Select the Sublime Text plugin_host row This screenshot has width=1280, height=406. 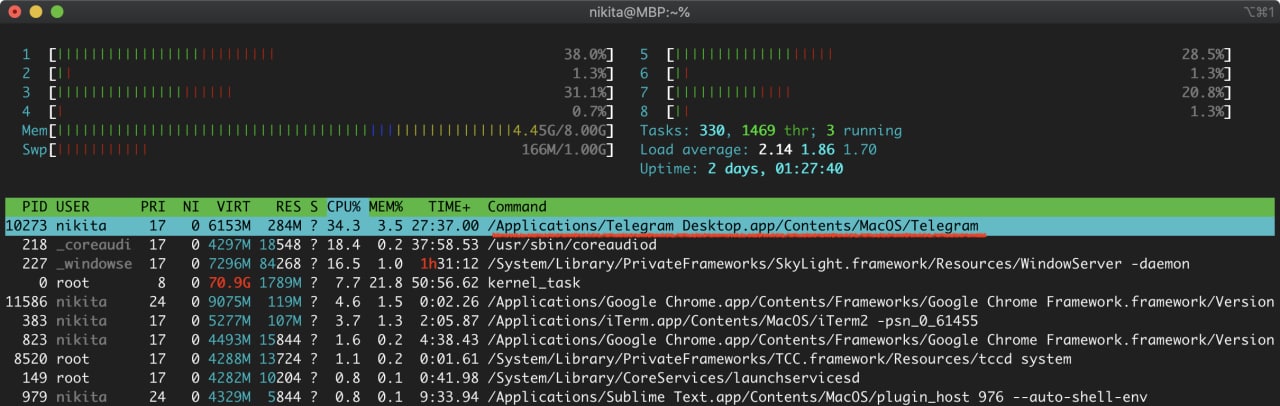tap(640, 398)
